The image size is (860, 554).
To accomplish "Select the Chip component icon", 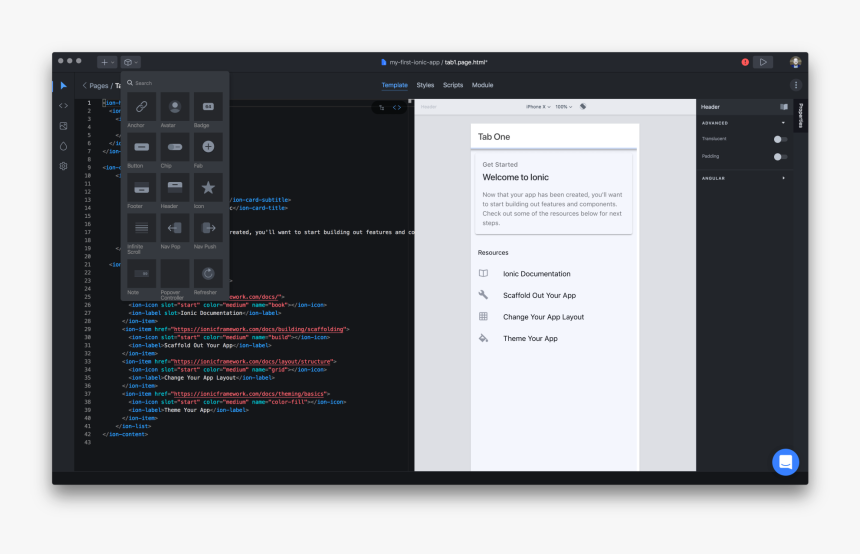I will (175, 147).
